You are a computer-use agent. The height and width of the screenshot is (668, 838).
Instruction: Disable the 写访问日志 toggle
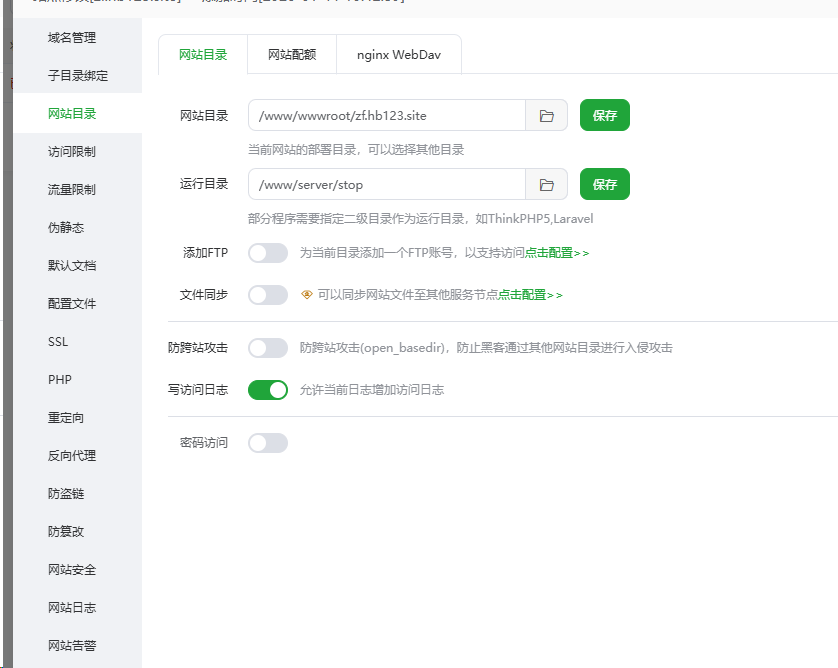[268, 390]
